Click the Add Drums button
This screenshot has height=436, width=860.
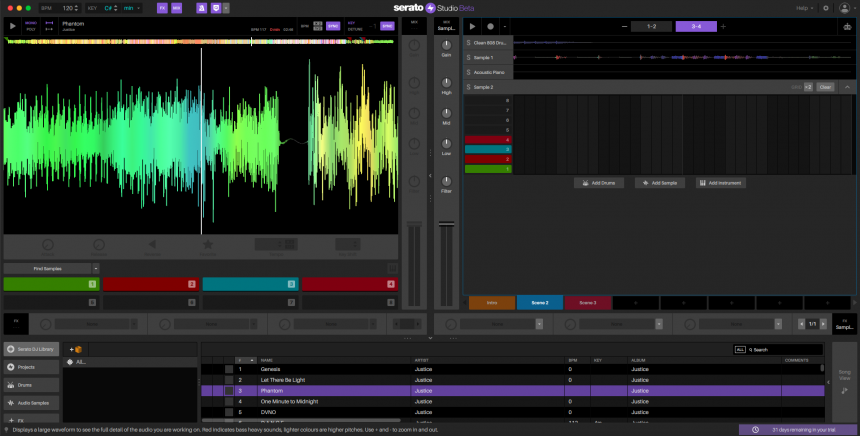[599, 183]
